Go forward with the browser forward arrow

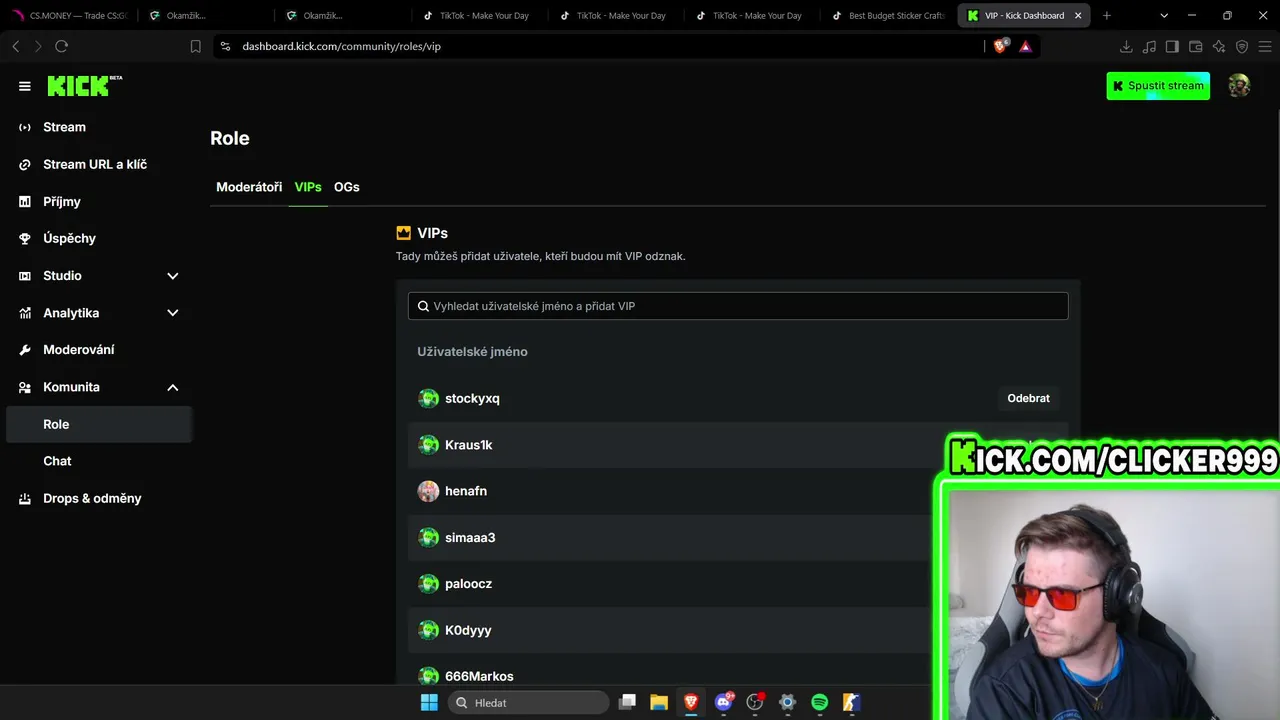pos(38,47)
